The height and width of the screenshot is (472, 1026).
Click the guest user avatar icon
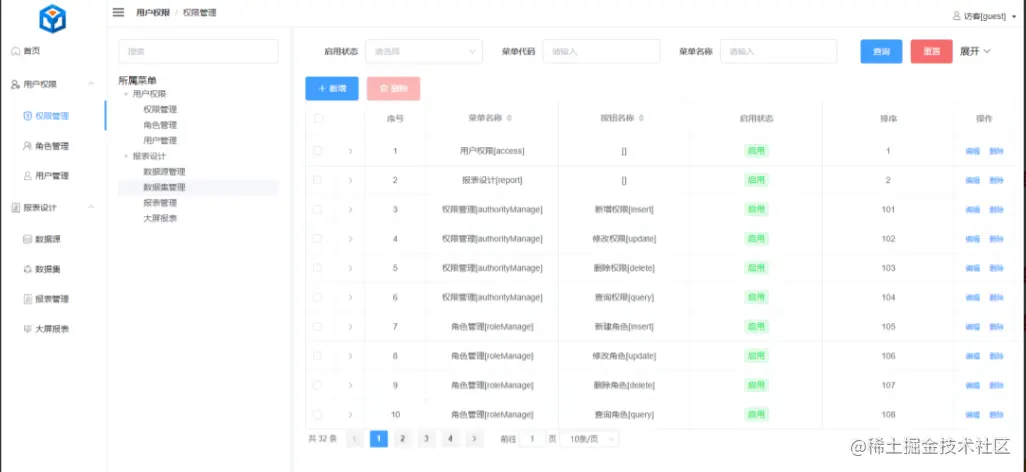point(957,16)
